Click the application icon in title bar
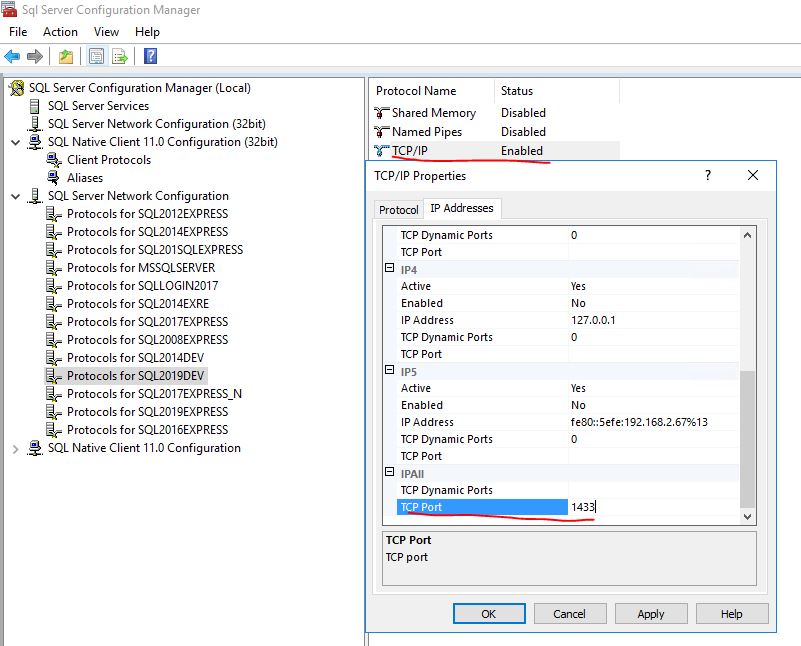The image size is (801, 646). [x=9, y=9]
